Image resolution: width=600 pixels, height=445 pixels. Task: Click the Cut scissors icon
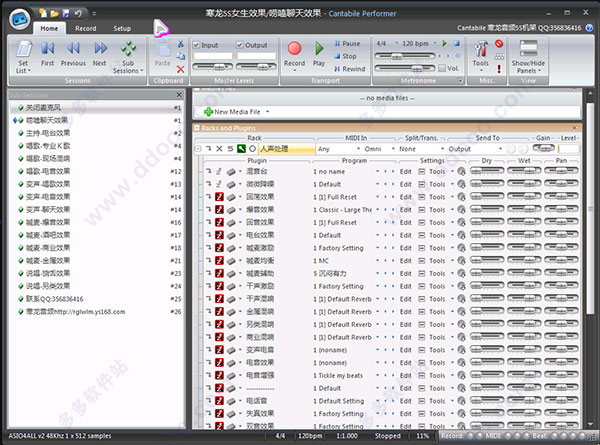(x=181, y=44)
